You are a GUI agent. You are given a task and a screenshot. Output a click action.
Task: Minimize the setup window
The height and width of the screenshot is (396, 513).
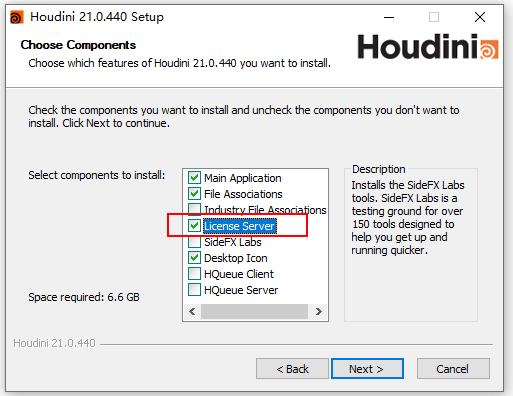point(389,17)
